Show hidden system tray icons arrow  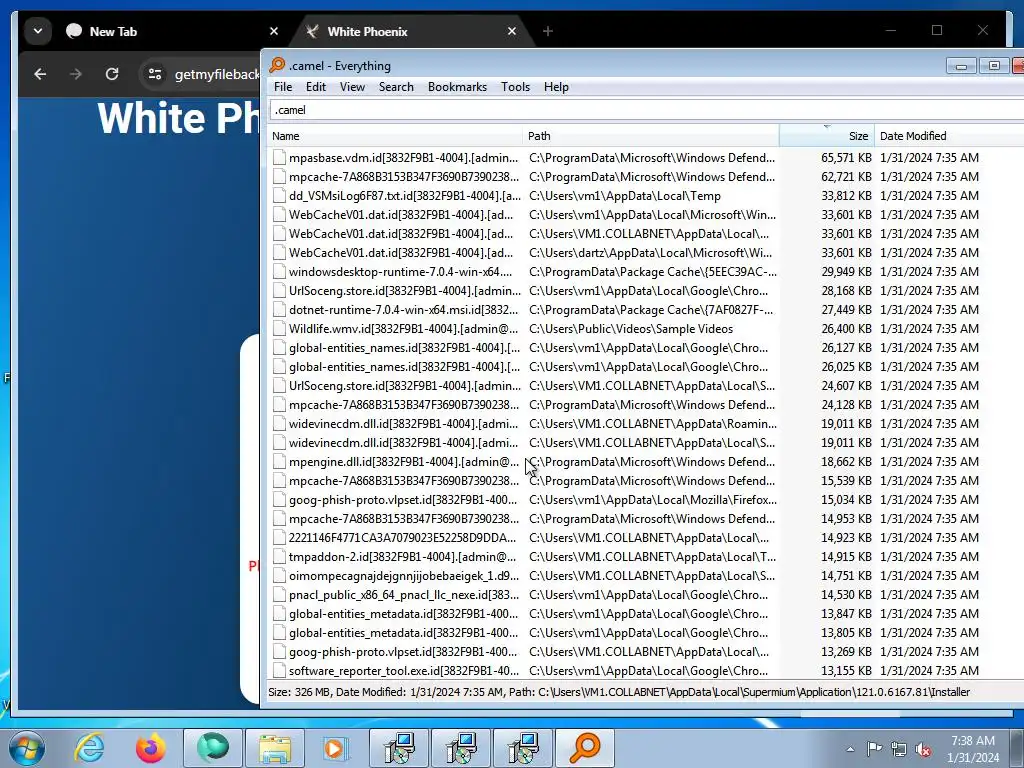[850, 749]
